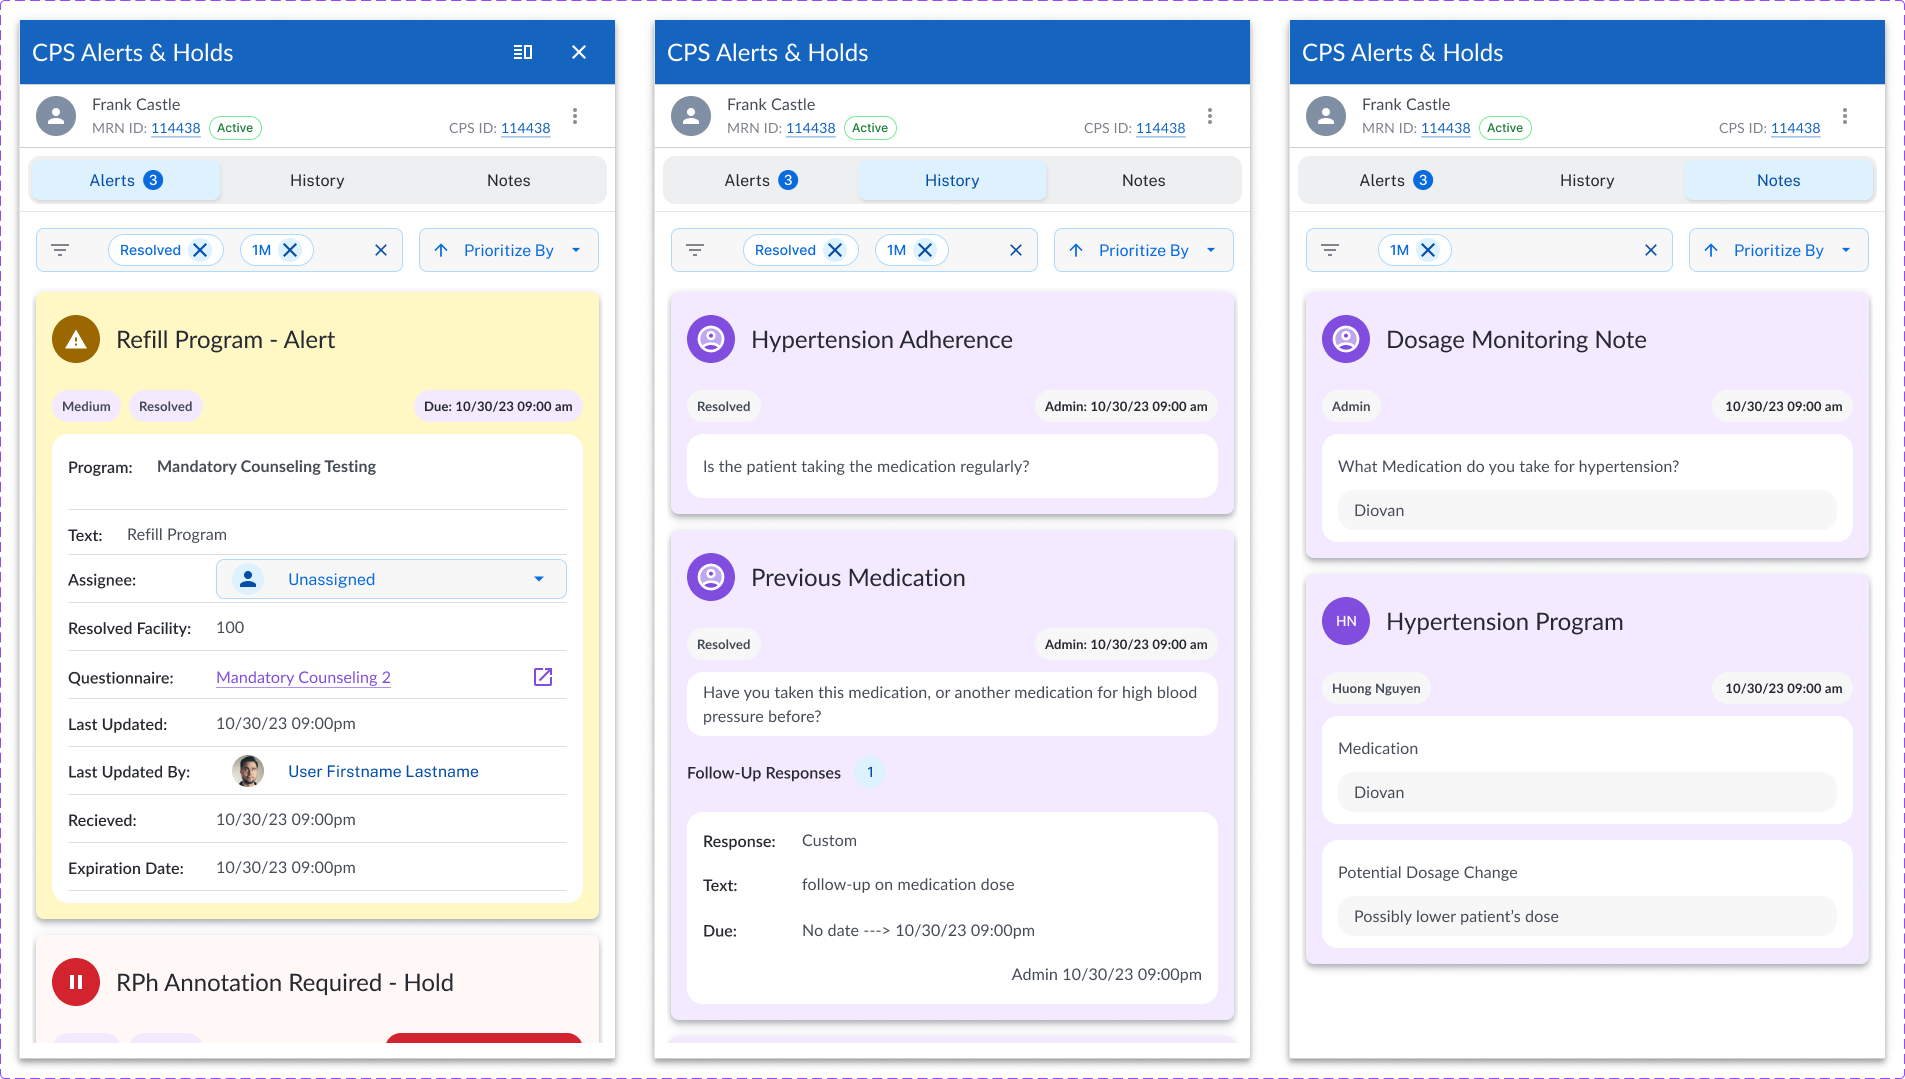1905x1079 pixels.
Task: Click the yellow warning icon on Refill Program alert
Action: 76,340
